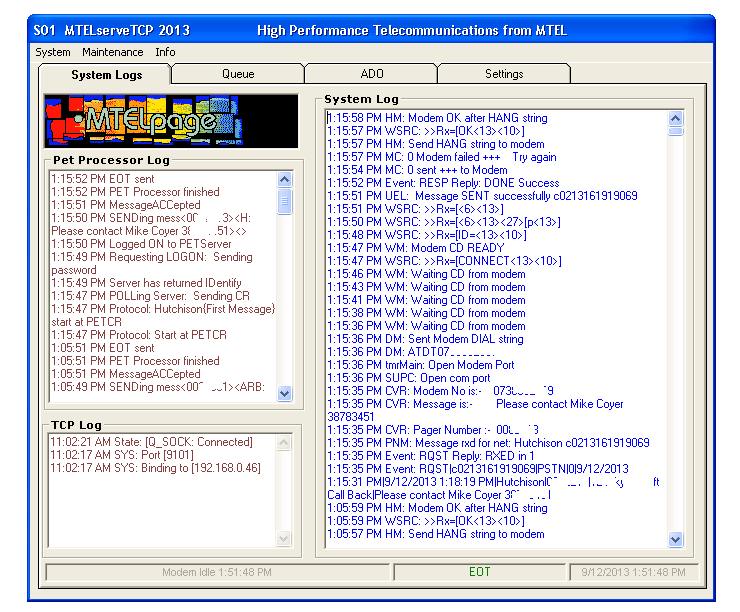
Task: Select "Event: RESP Reply: DONE Success" line
Action: (443, 183)
